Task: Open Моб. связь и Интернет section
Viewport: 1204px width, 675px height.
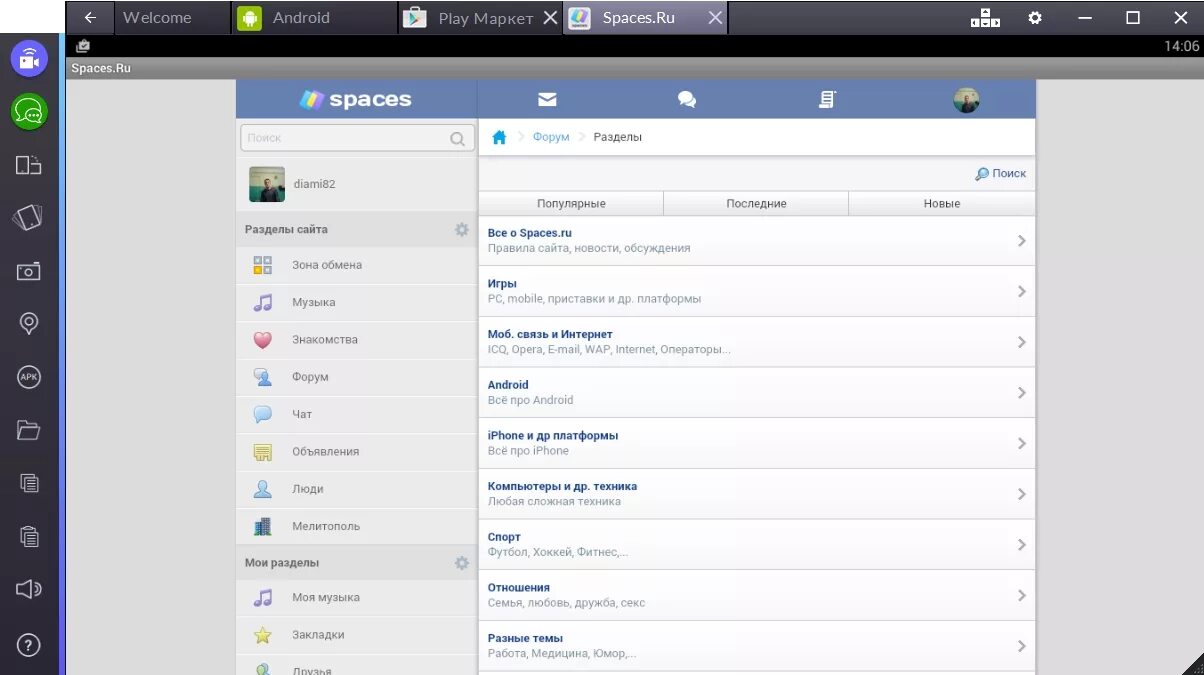Action: click(757, 342)
